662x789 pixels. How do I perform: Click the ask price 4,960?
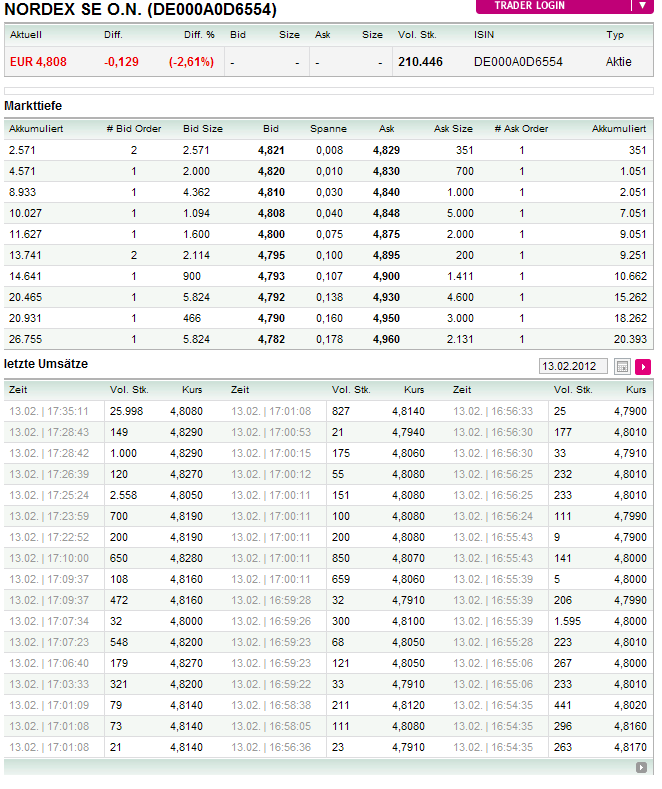(386, 339)
